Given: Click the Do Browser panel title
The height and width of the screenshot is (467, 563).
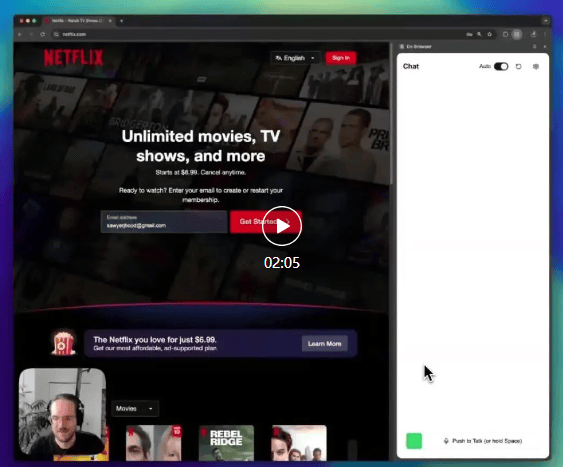Looking at the screenshot, I should click(419, 47).
